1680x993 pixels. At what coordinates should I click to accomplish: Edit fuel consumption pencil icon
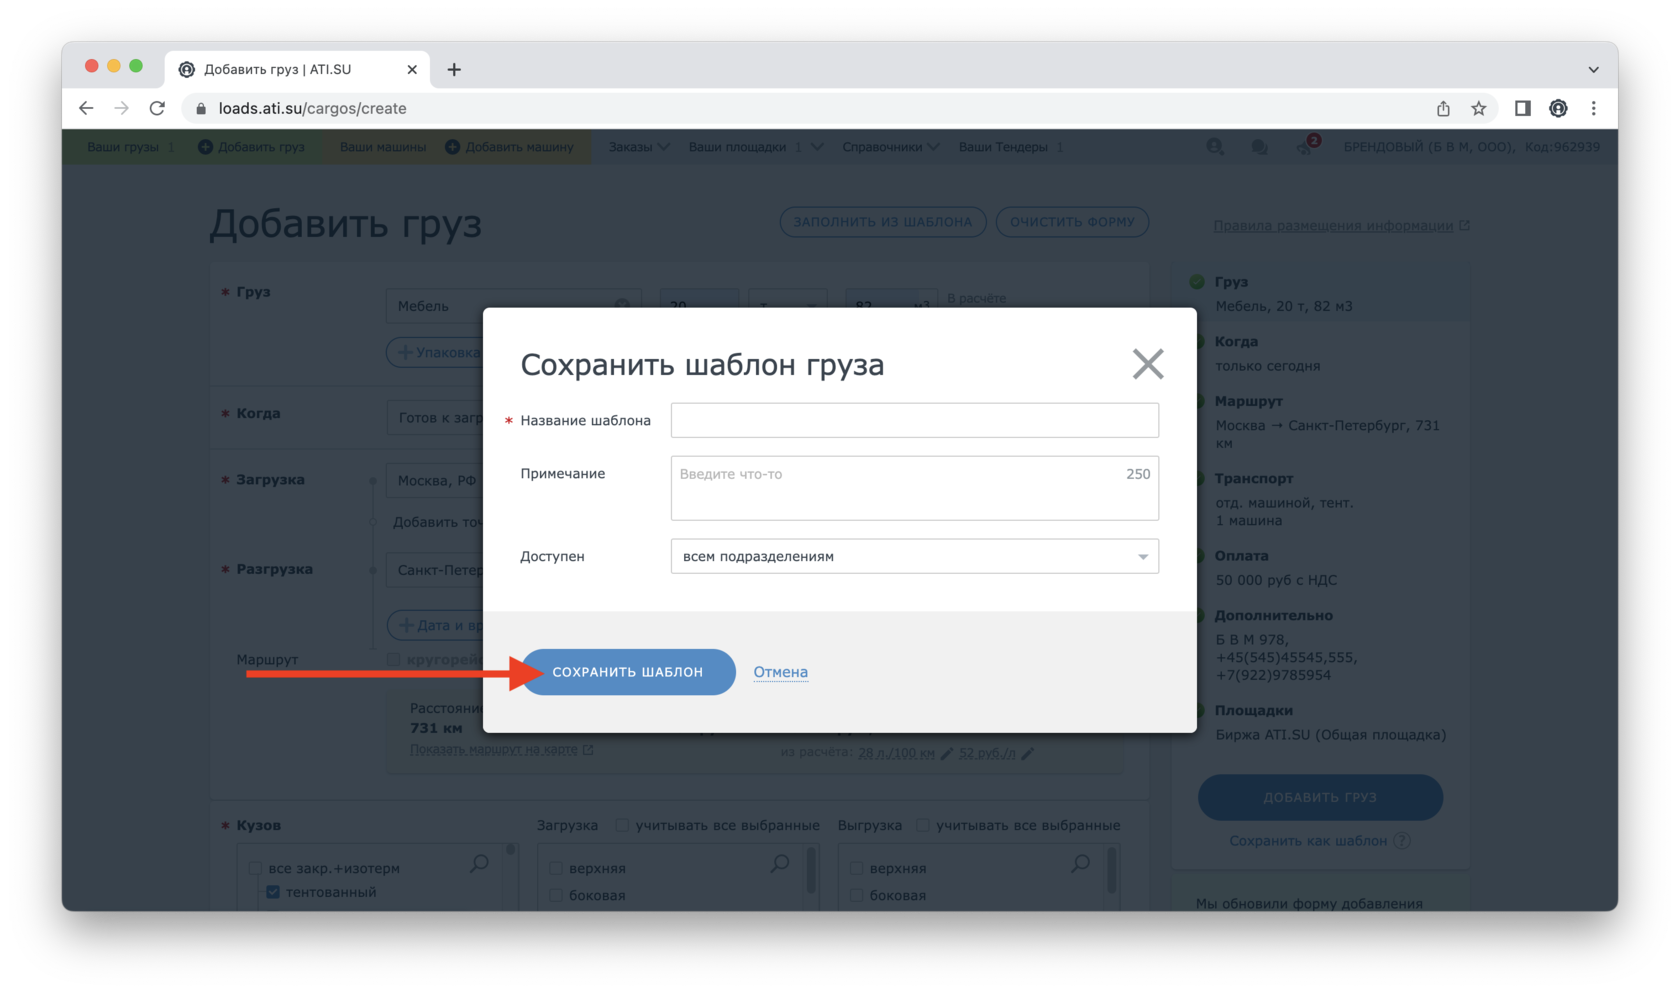[x=946, y=753]
